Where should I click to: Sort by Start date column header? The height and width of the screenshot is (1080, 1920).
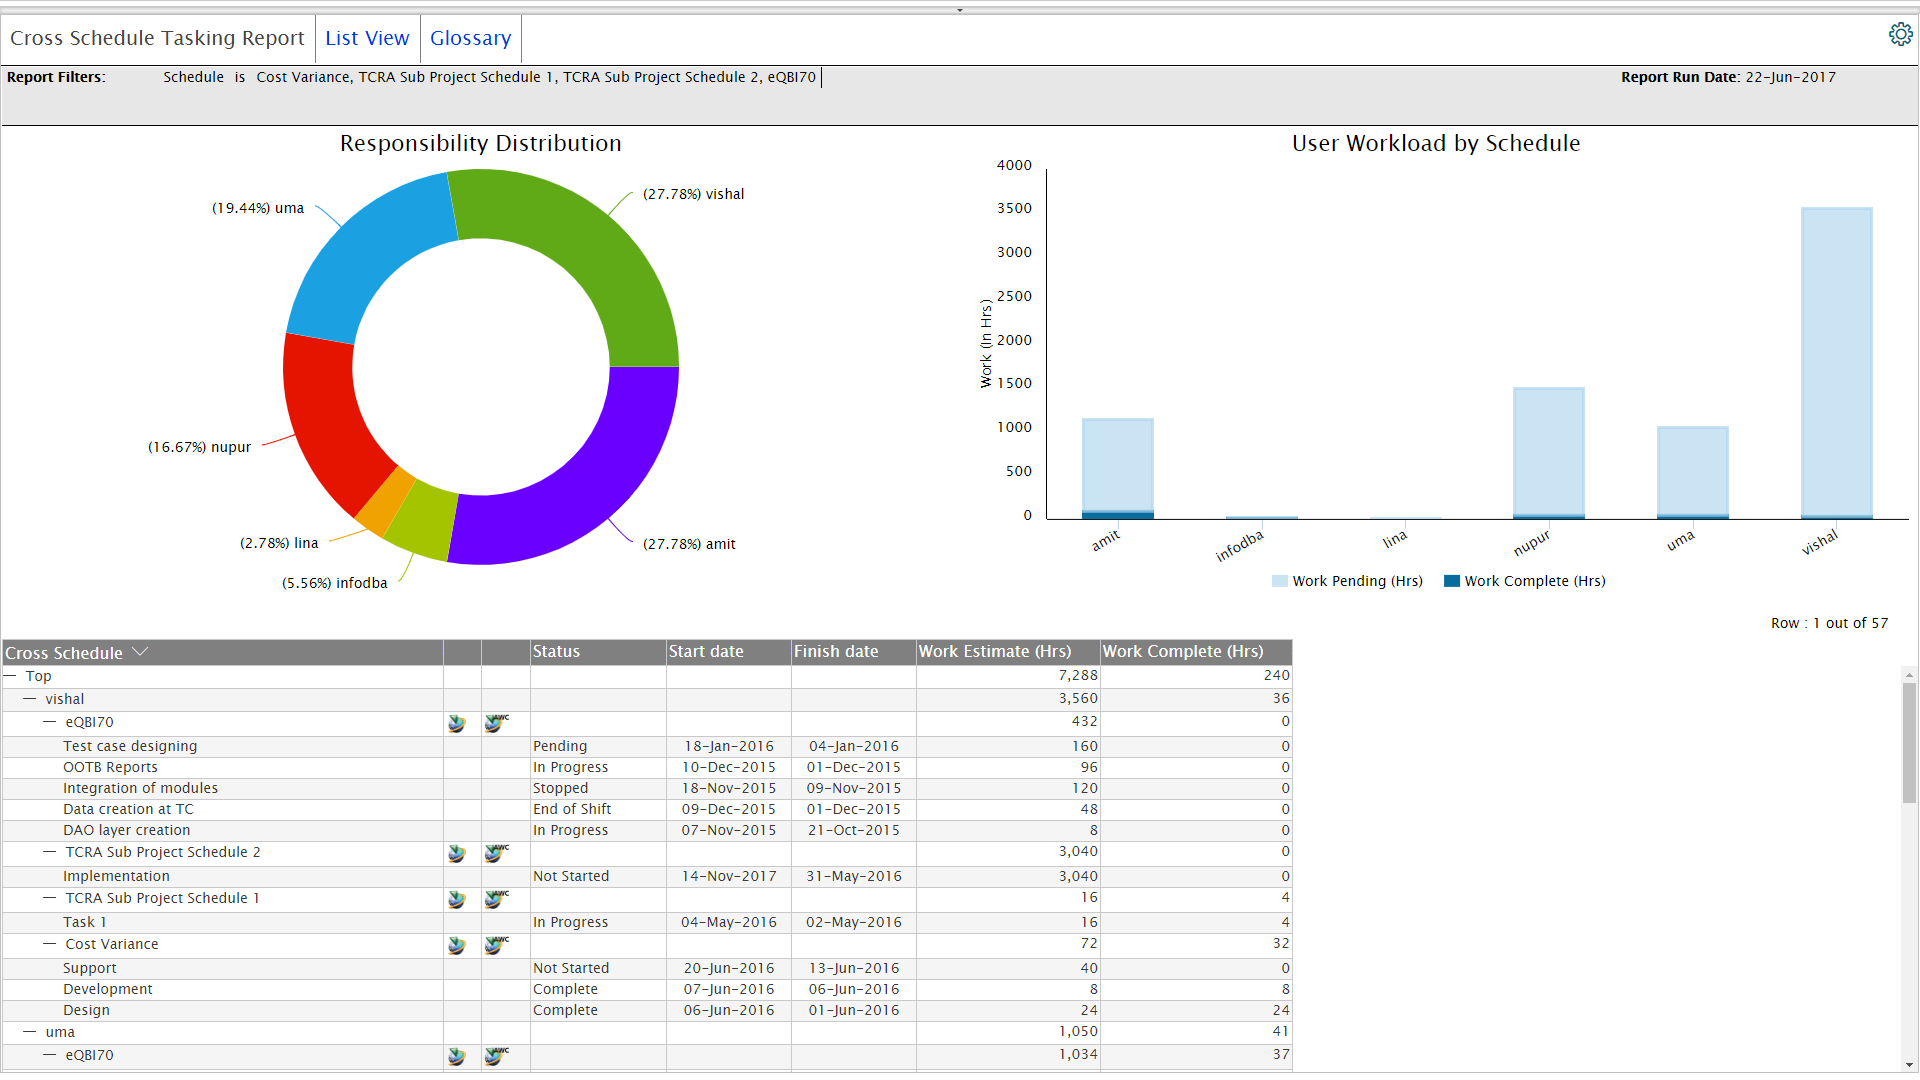point(729,652)
